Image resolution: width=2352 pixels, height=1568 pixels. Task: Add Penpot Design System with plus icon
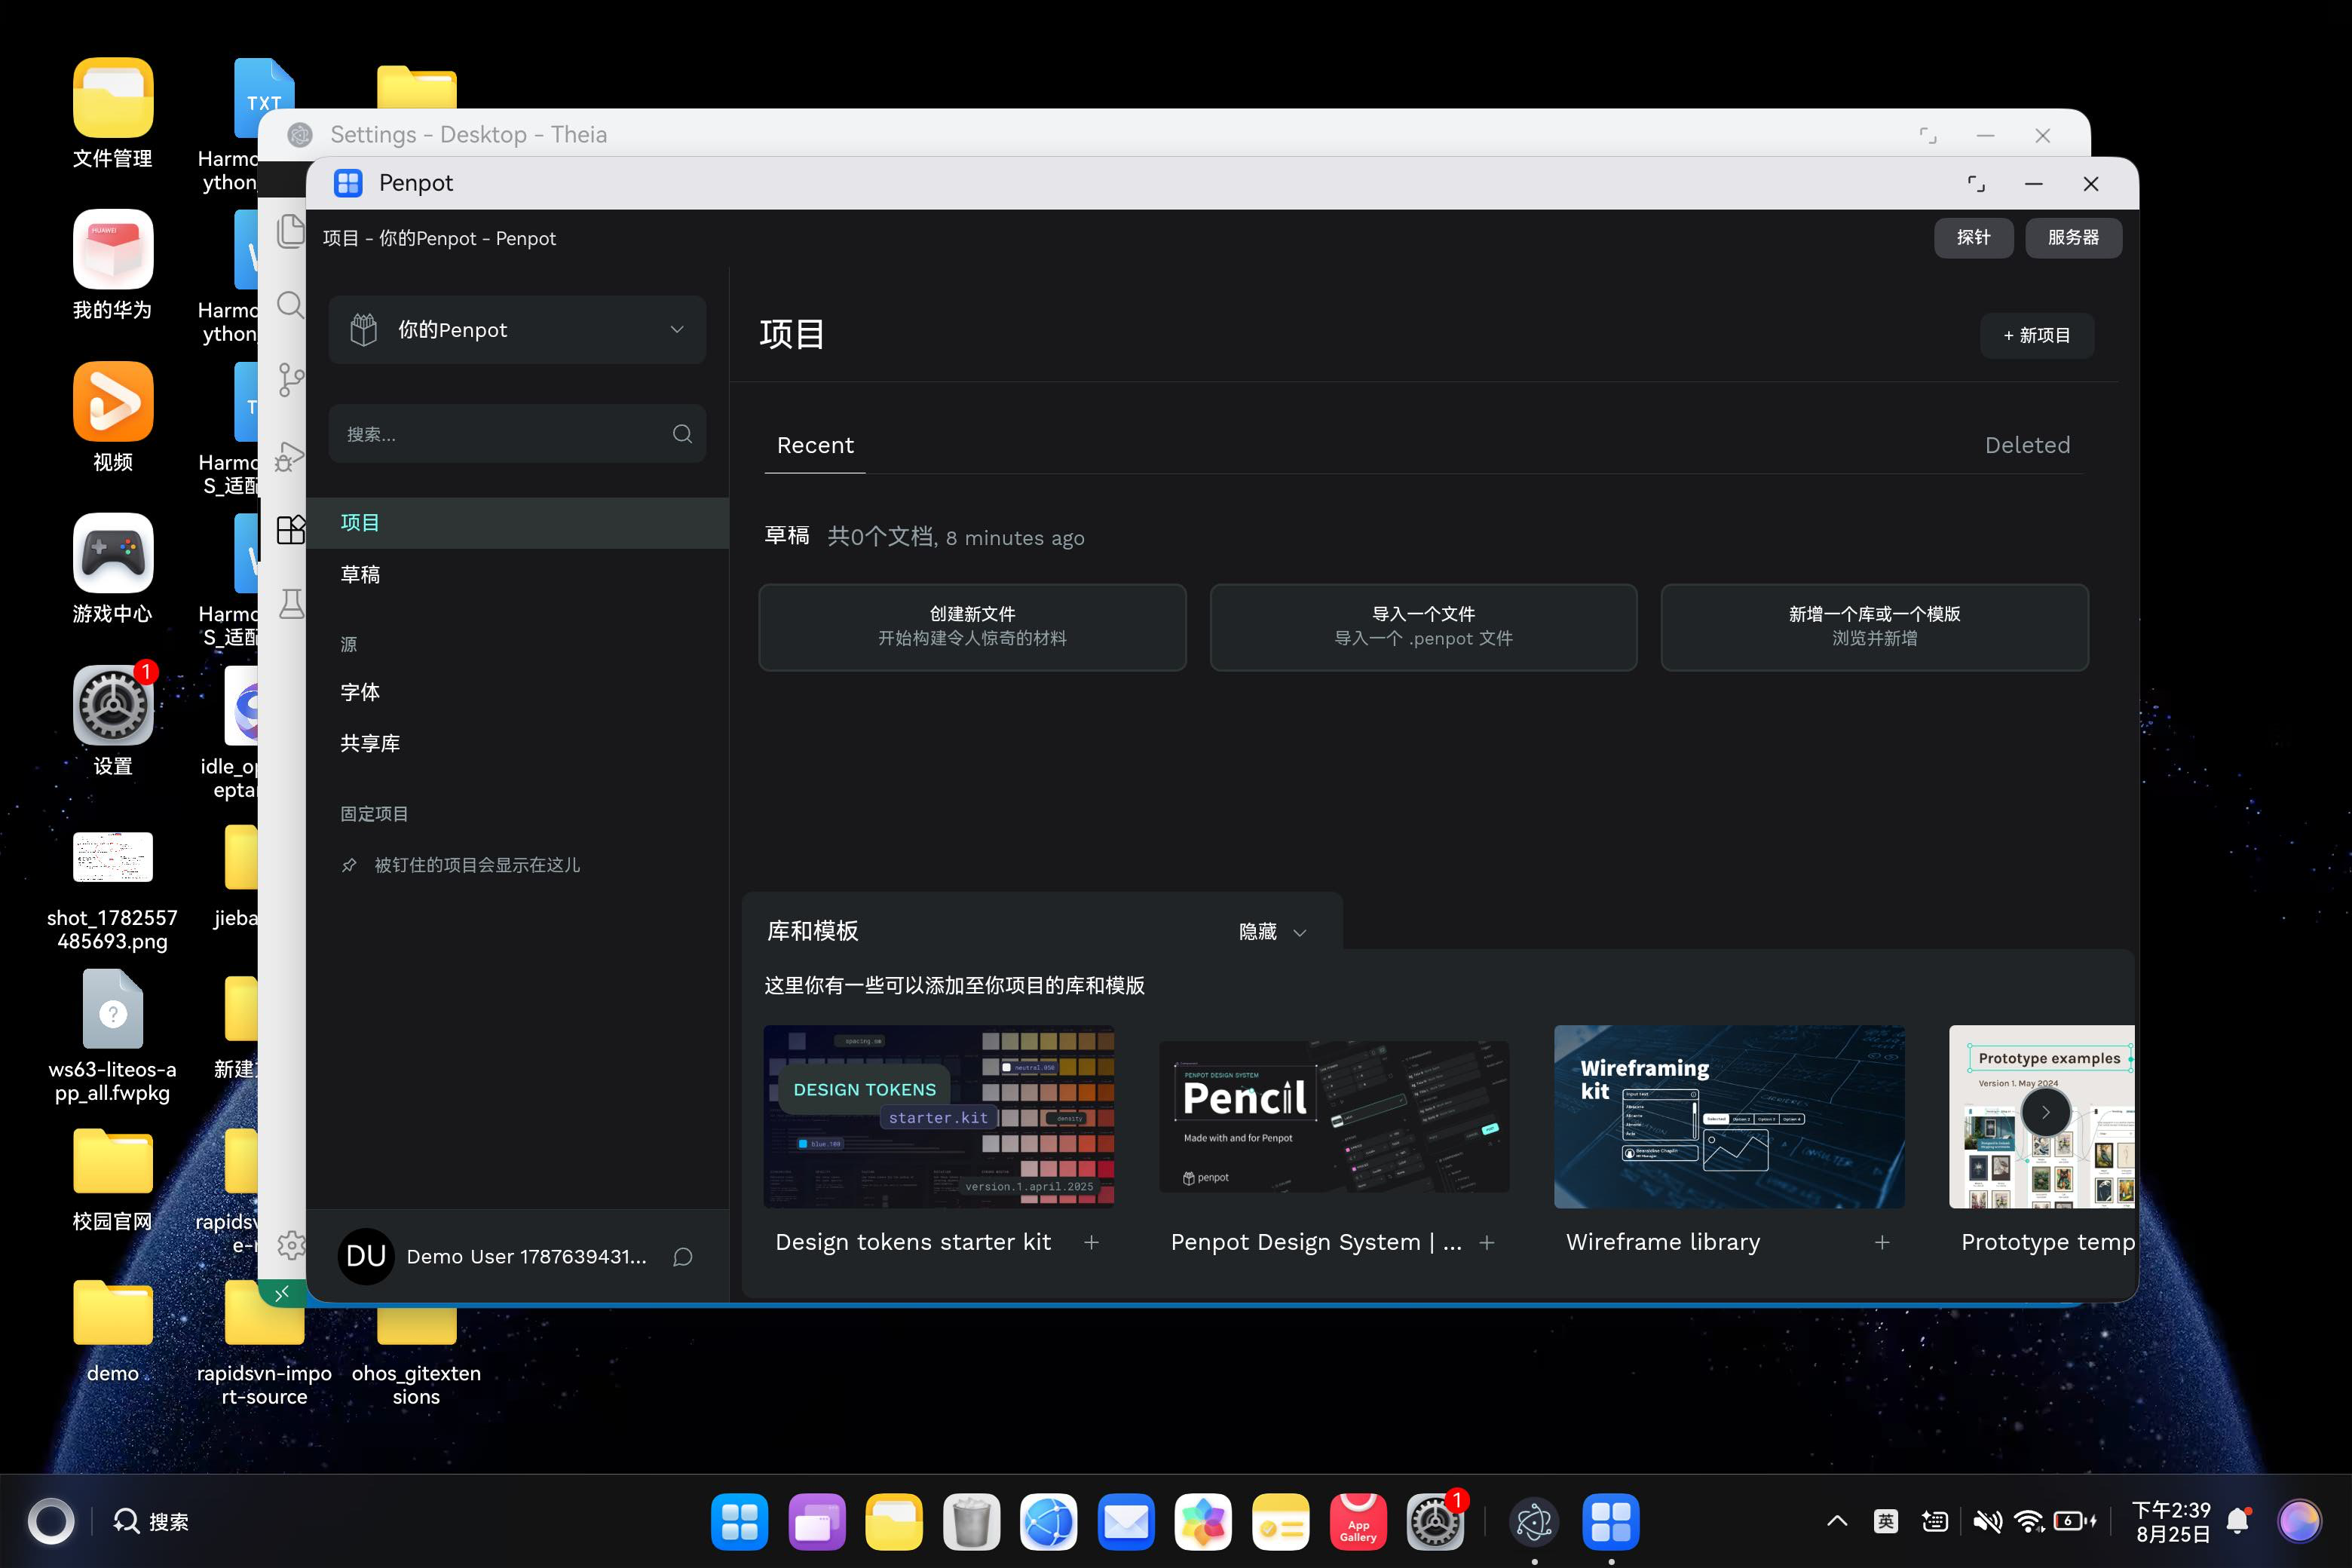(x=1487, y=1242)
